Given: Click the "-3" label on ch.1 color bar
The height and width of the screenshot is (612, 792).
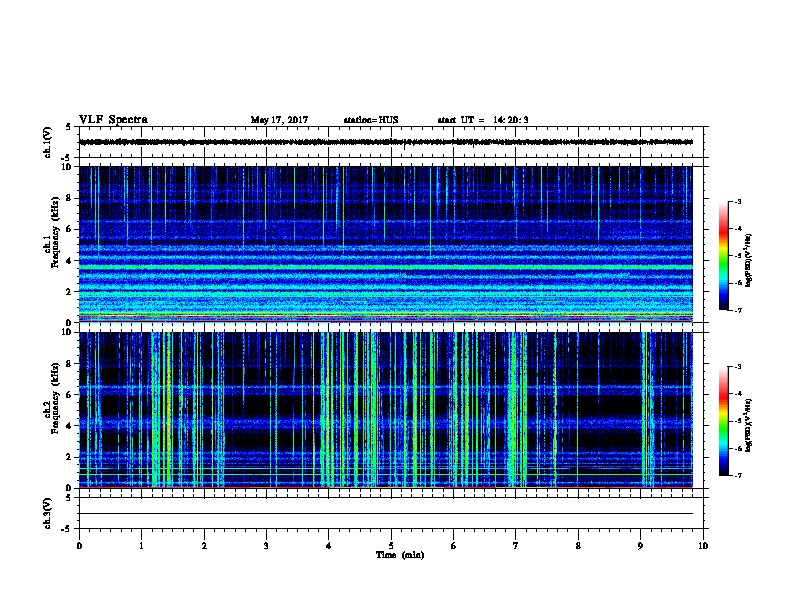Looking at the screenshot, I should (x=738, y=201).
